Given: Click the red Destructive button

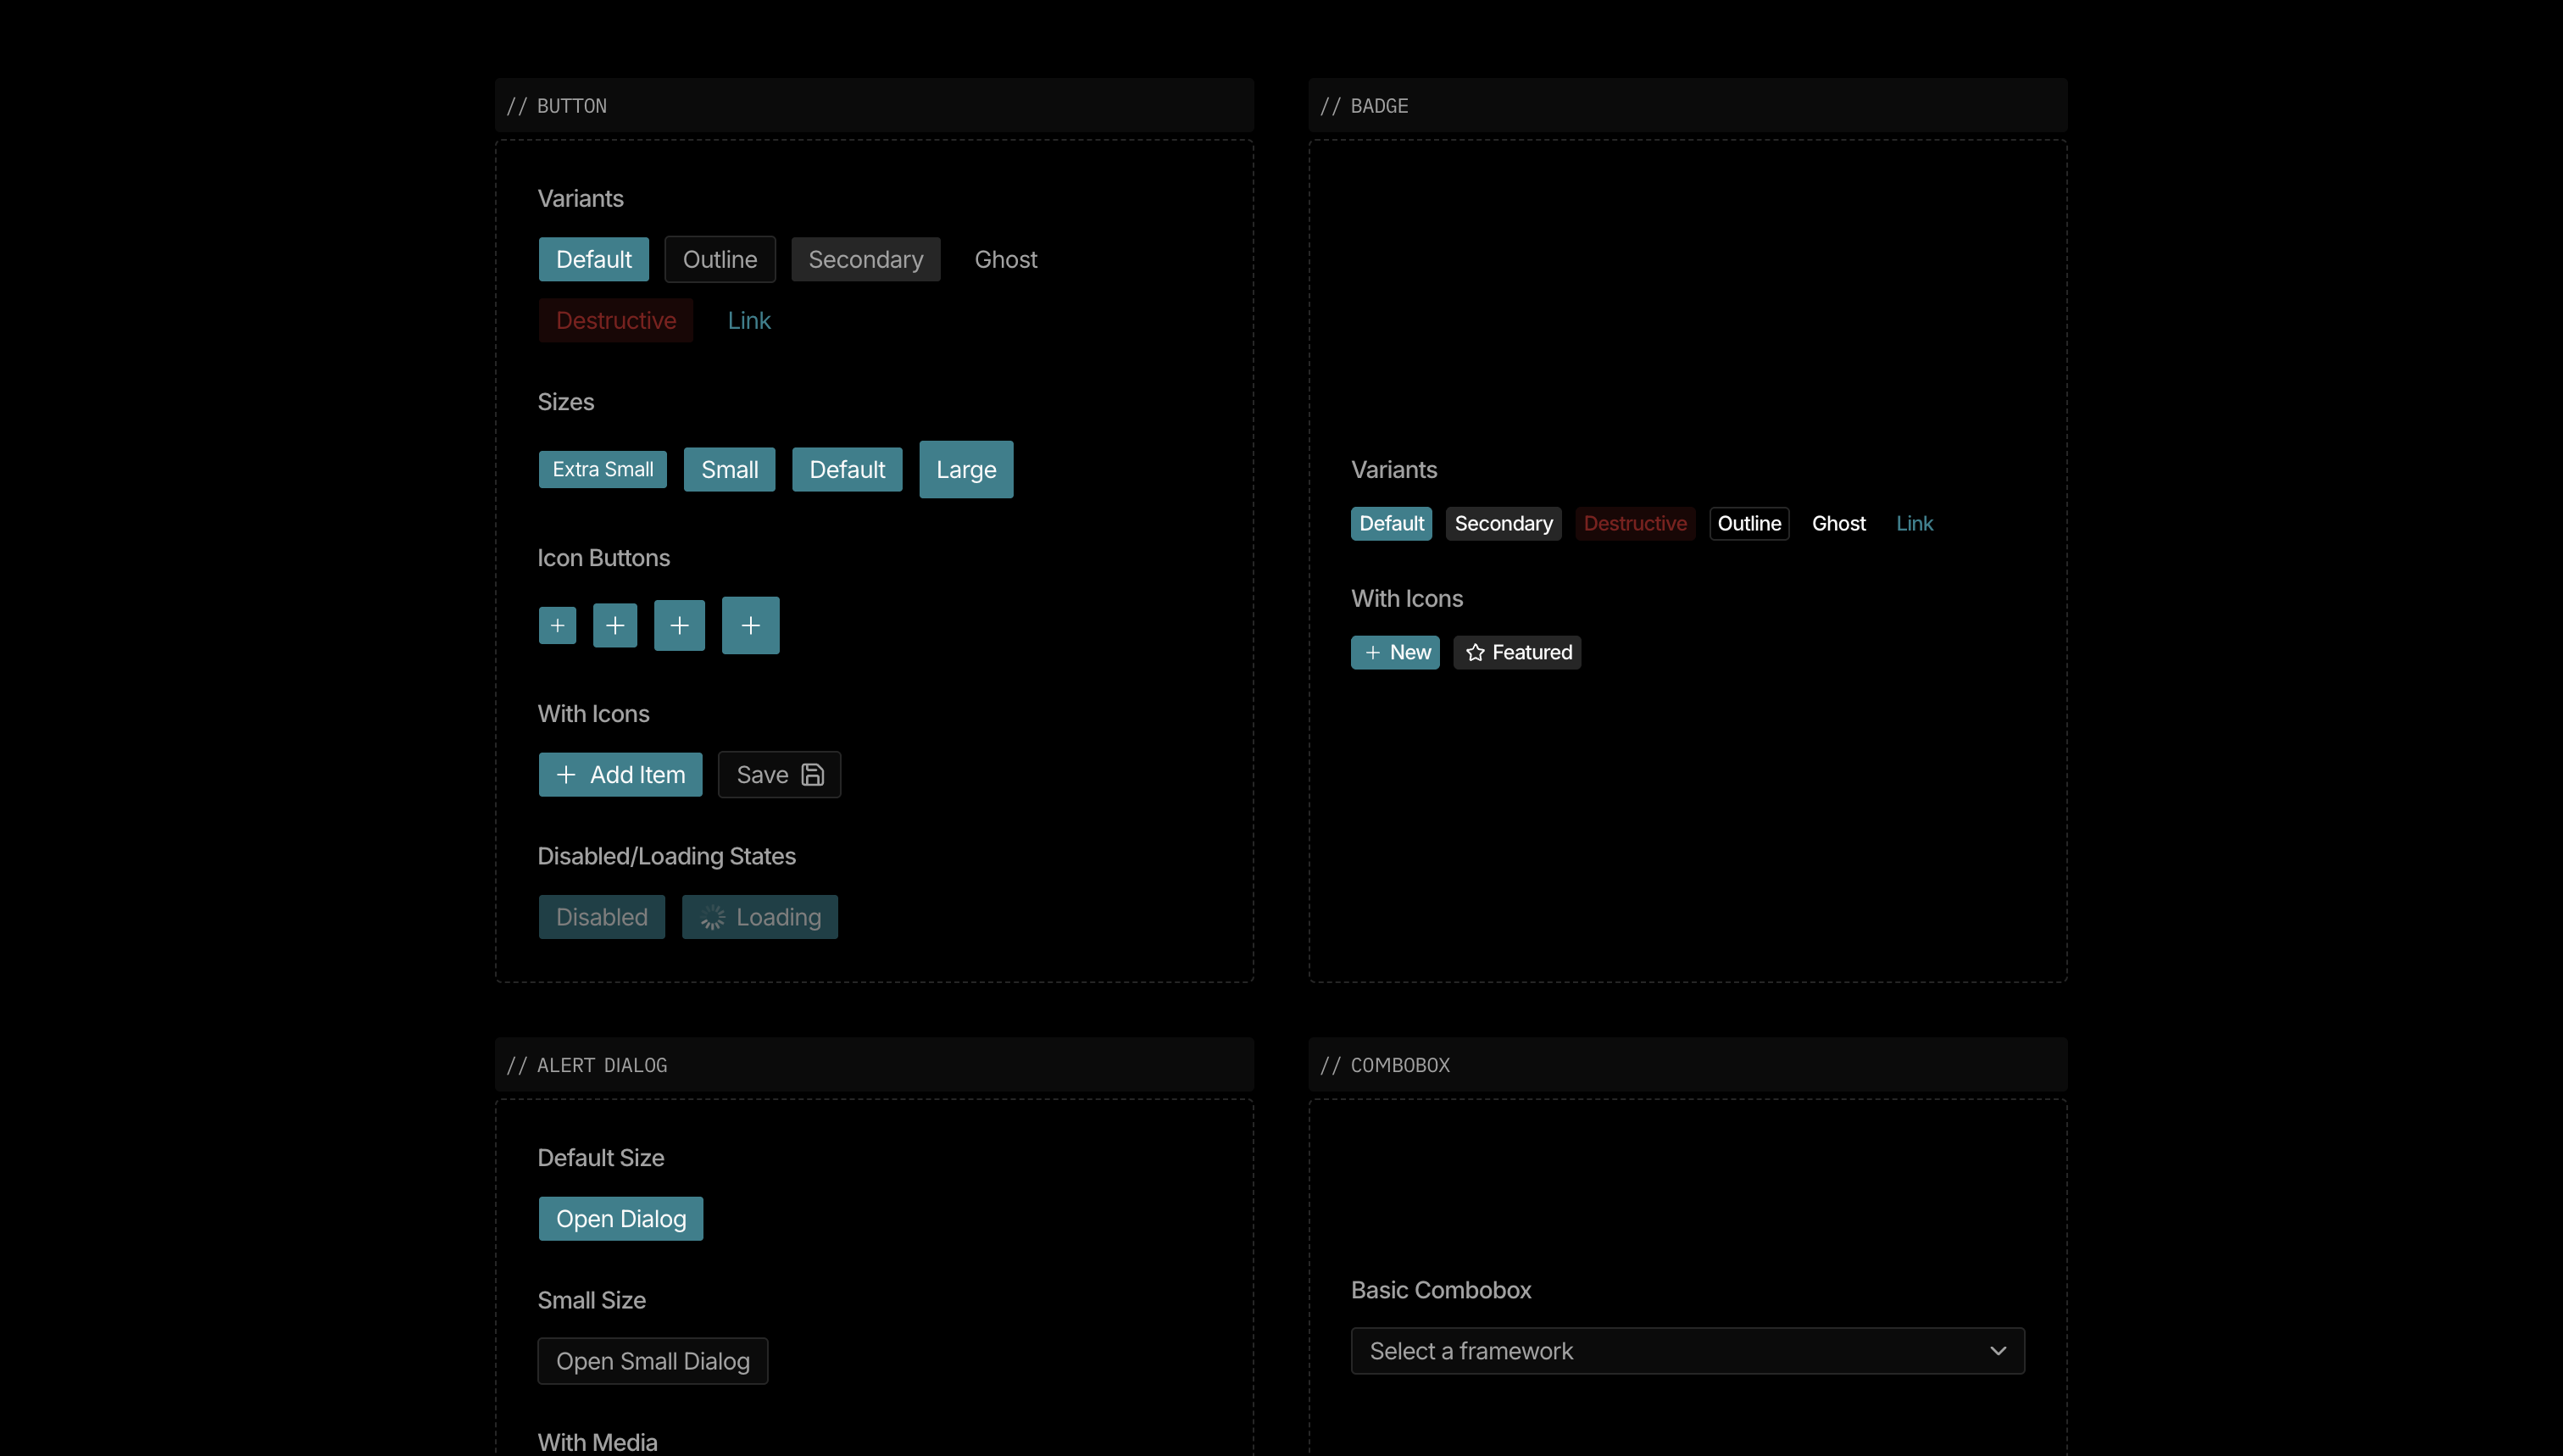Looking at the screenshot, I should click(616, 321).
